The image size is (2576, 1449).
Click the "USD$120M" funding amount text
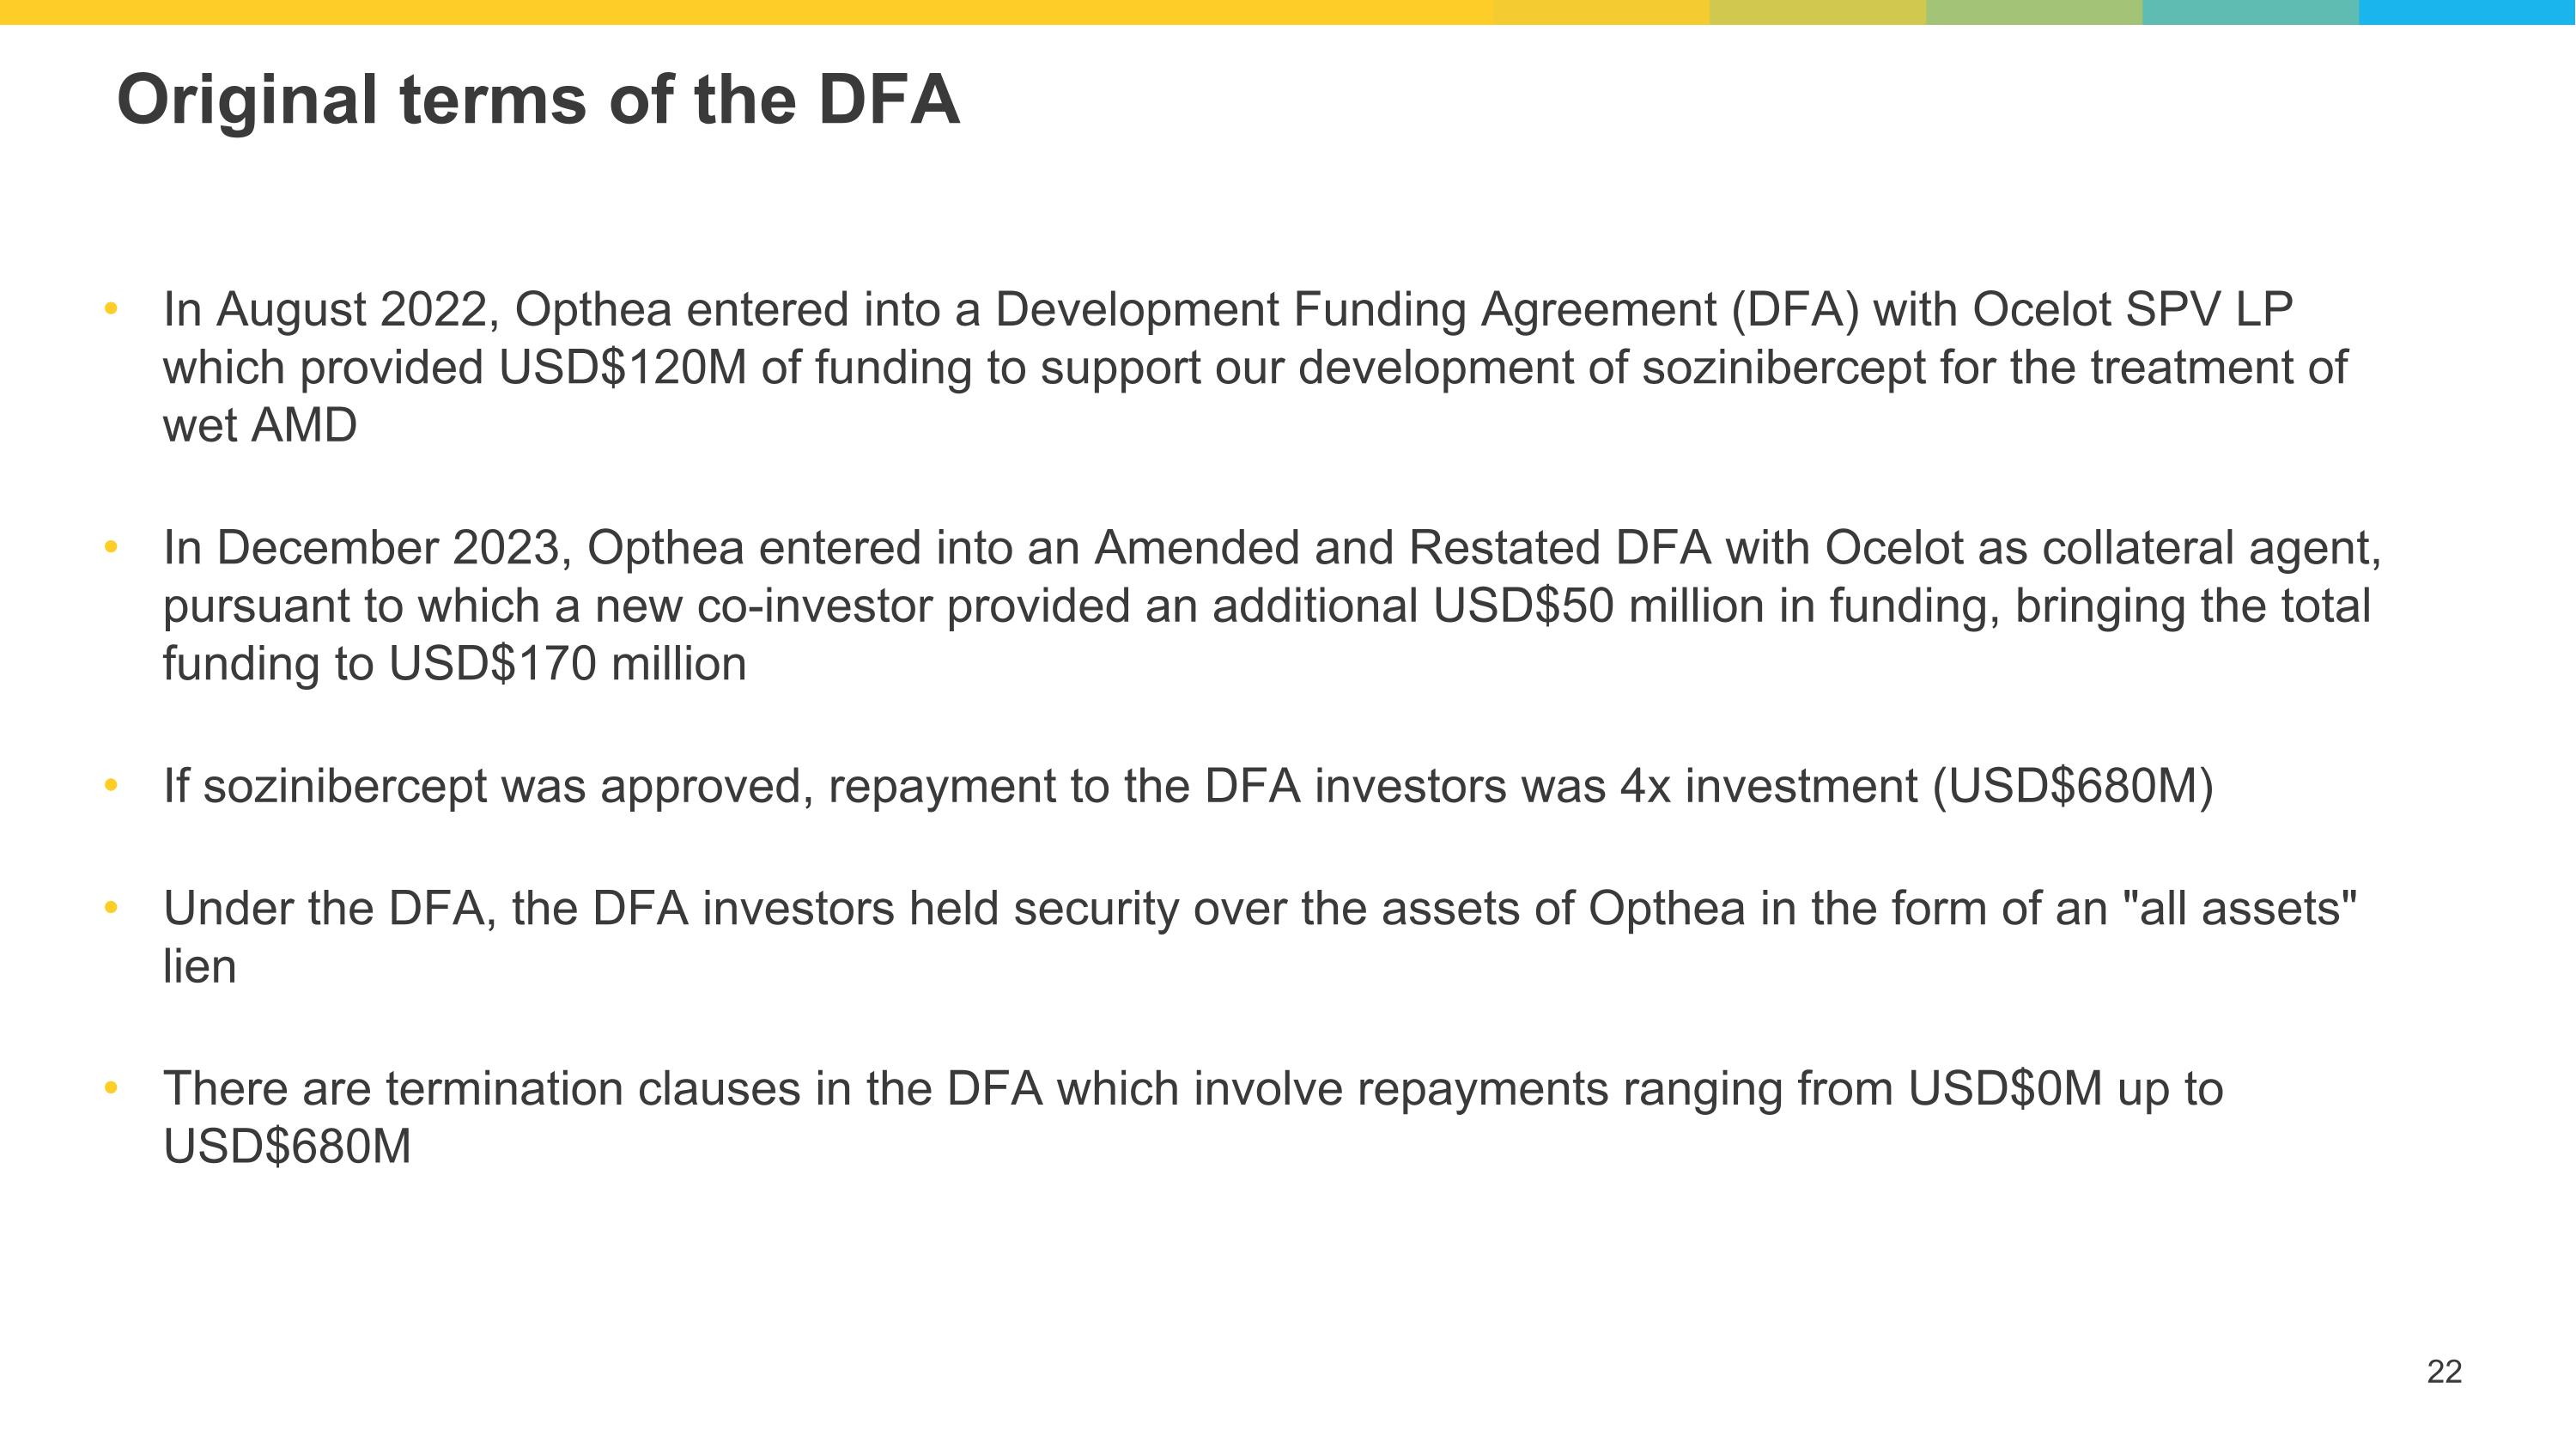click(622, 368)
